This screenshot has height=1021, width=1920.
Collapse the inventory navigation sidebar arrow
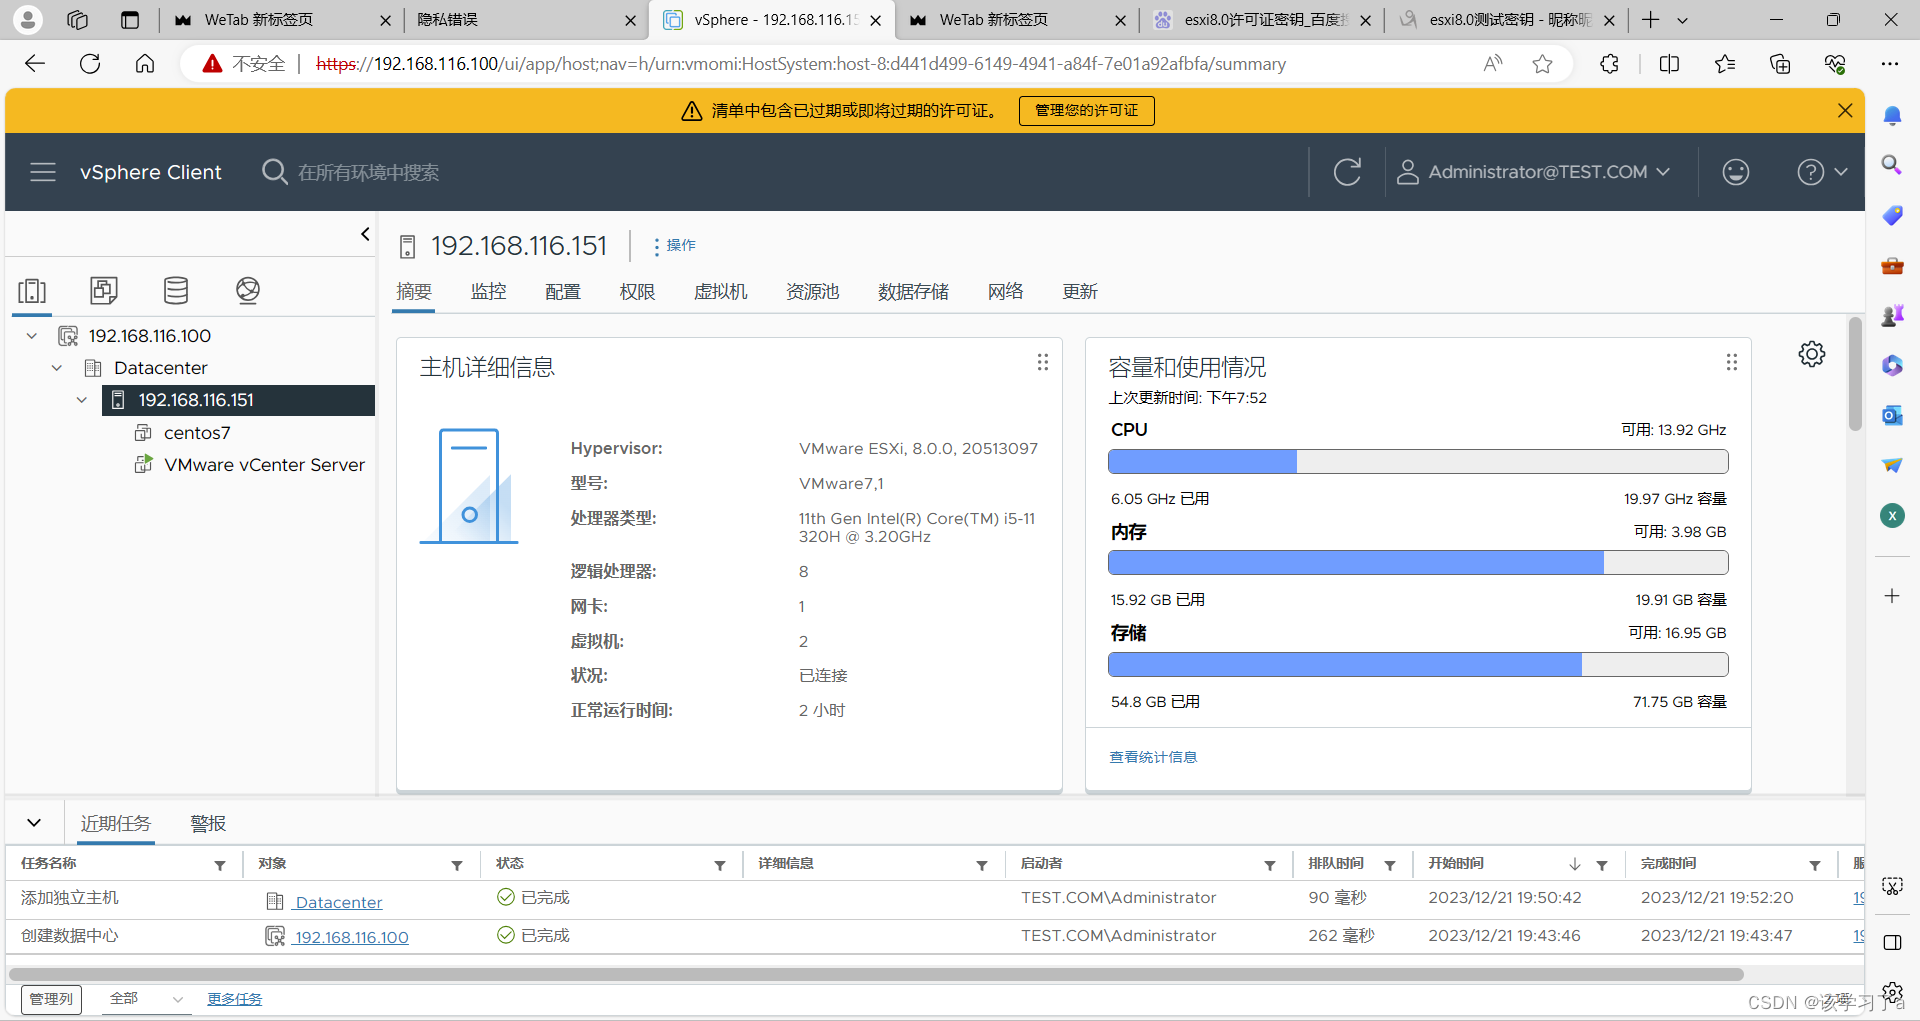365,234
